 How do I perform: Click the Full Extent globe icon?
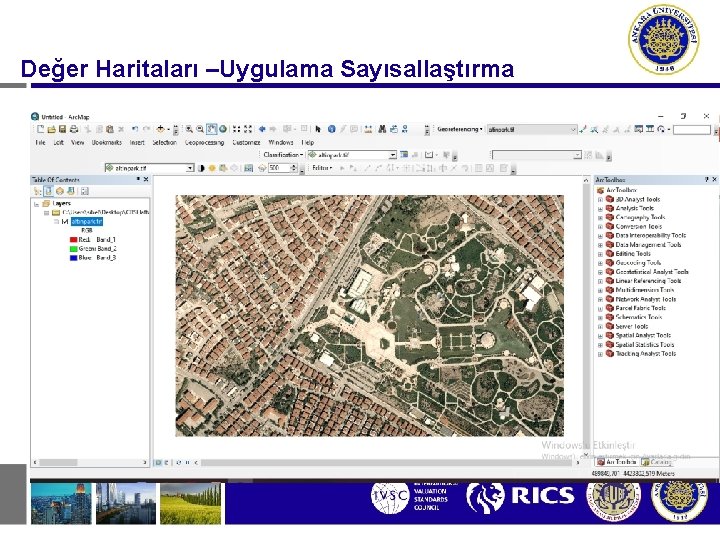click(223, 129)
